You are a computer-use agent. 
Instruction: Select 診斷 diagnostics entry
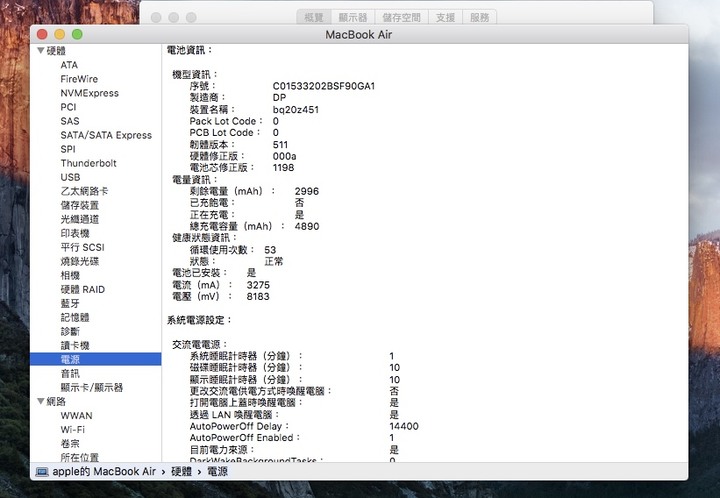[70, 331]
